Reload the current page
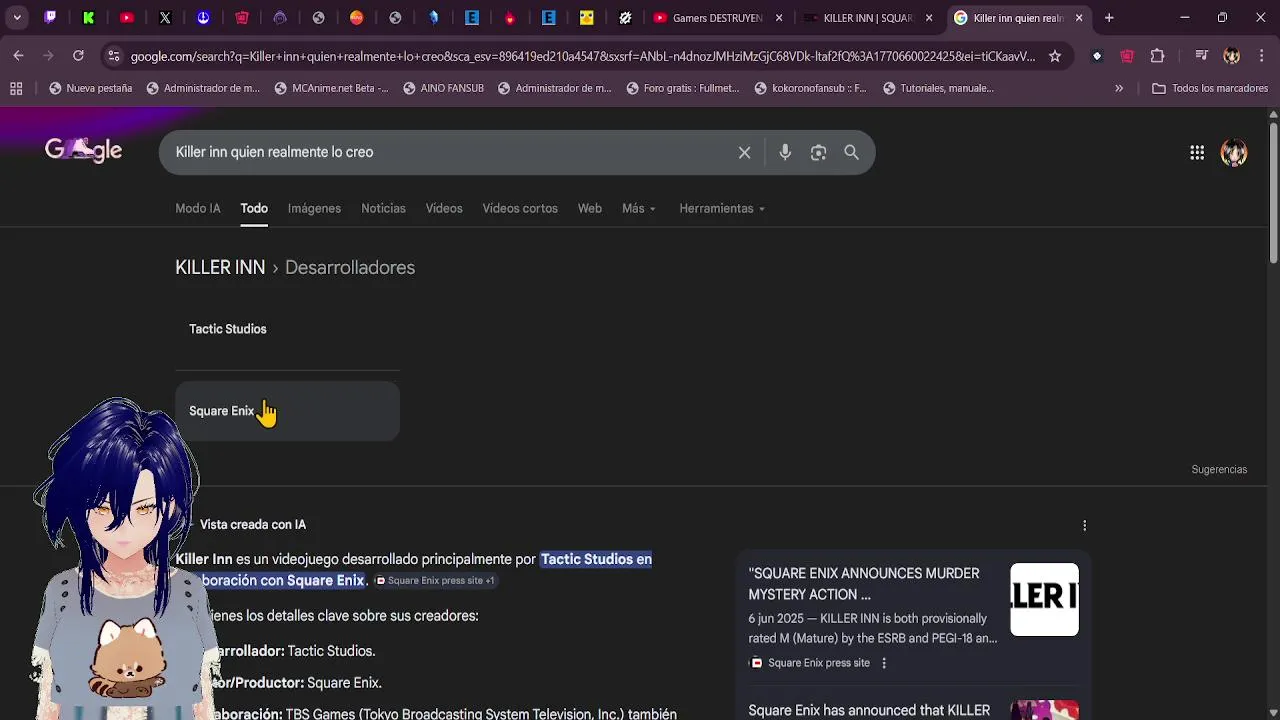The image size is (1280, 720). pos(78,56)
